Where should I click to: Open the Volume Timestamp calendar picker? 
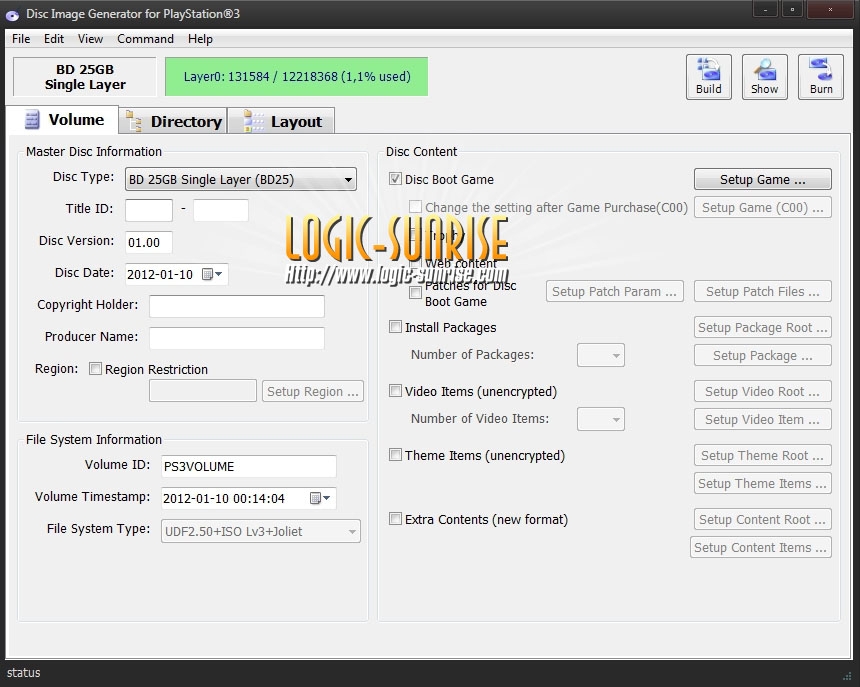click(x=320, y=498)
